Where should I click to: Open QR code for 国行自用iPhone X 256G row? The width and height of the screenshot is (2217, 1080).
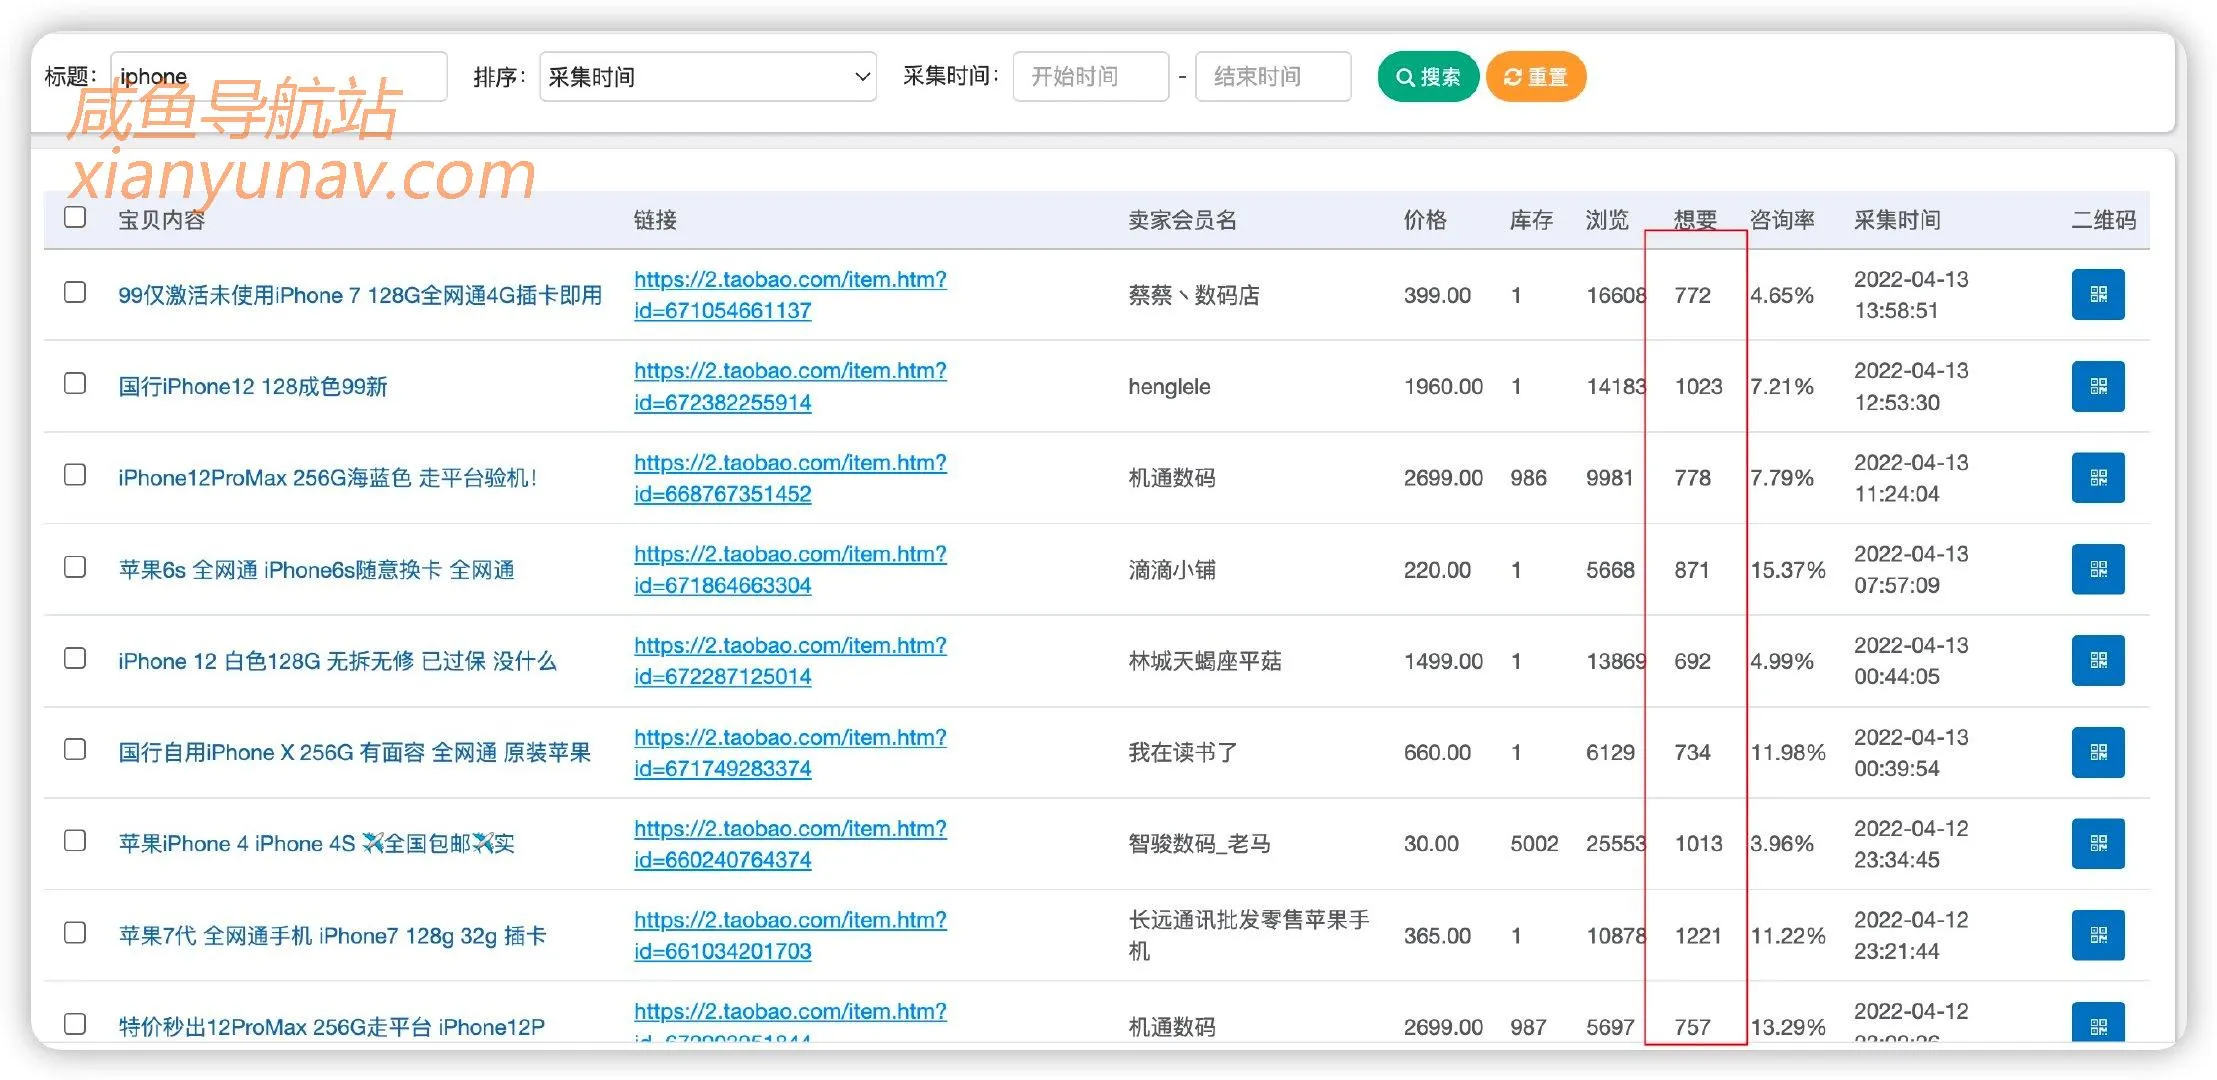coord(2097,752)
